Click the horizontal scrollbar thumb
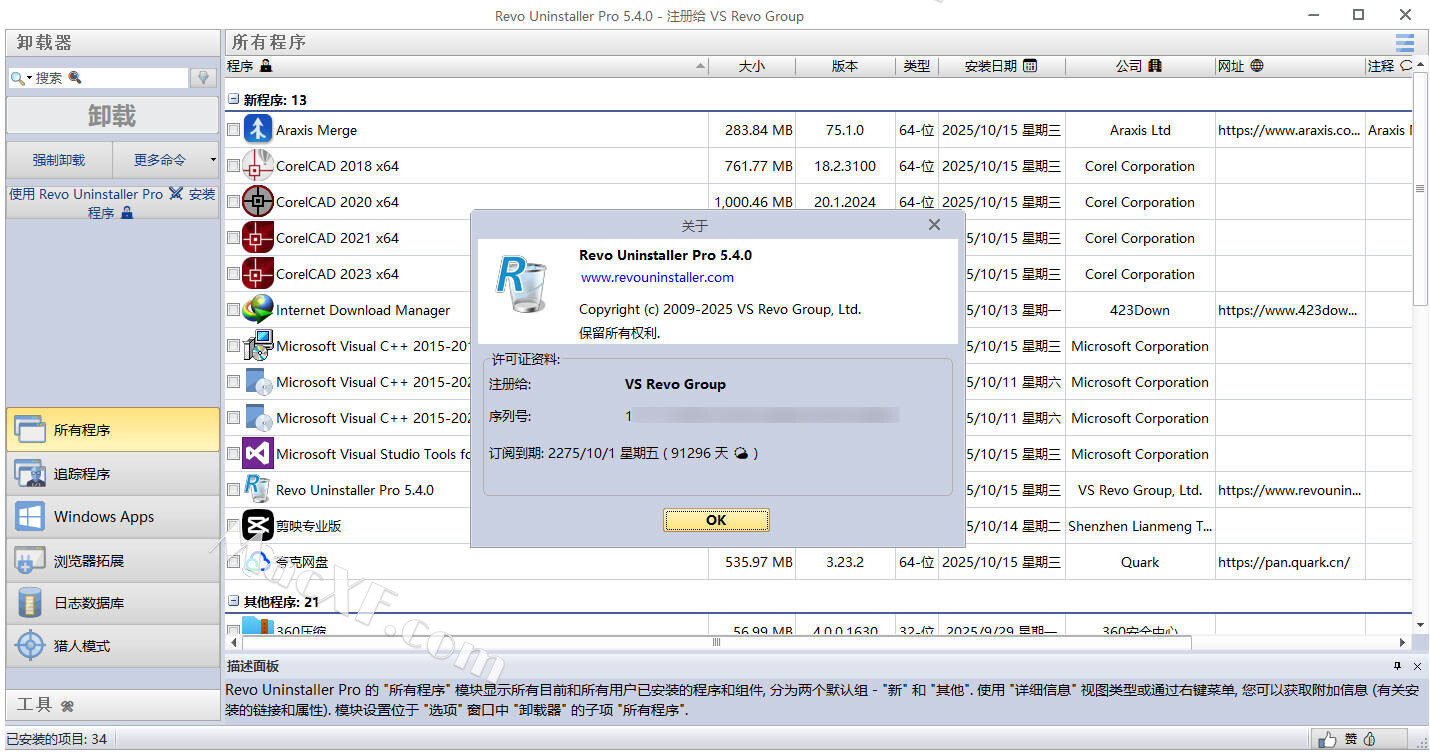 click(x=716, y=642)
